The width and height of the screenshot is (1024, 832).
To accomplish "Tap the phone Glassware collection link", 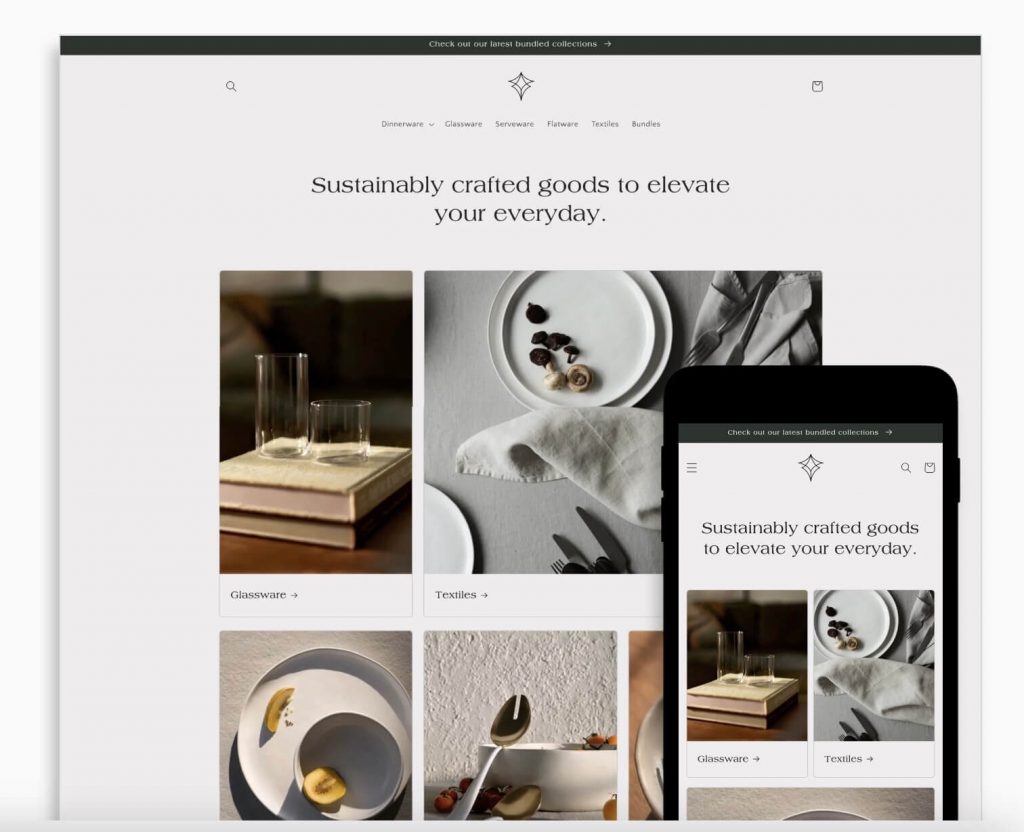I will pyautogui.click(x=728, y=759).
